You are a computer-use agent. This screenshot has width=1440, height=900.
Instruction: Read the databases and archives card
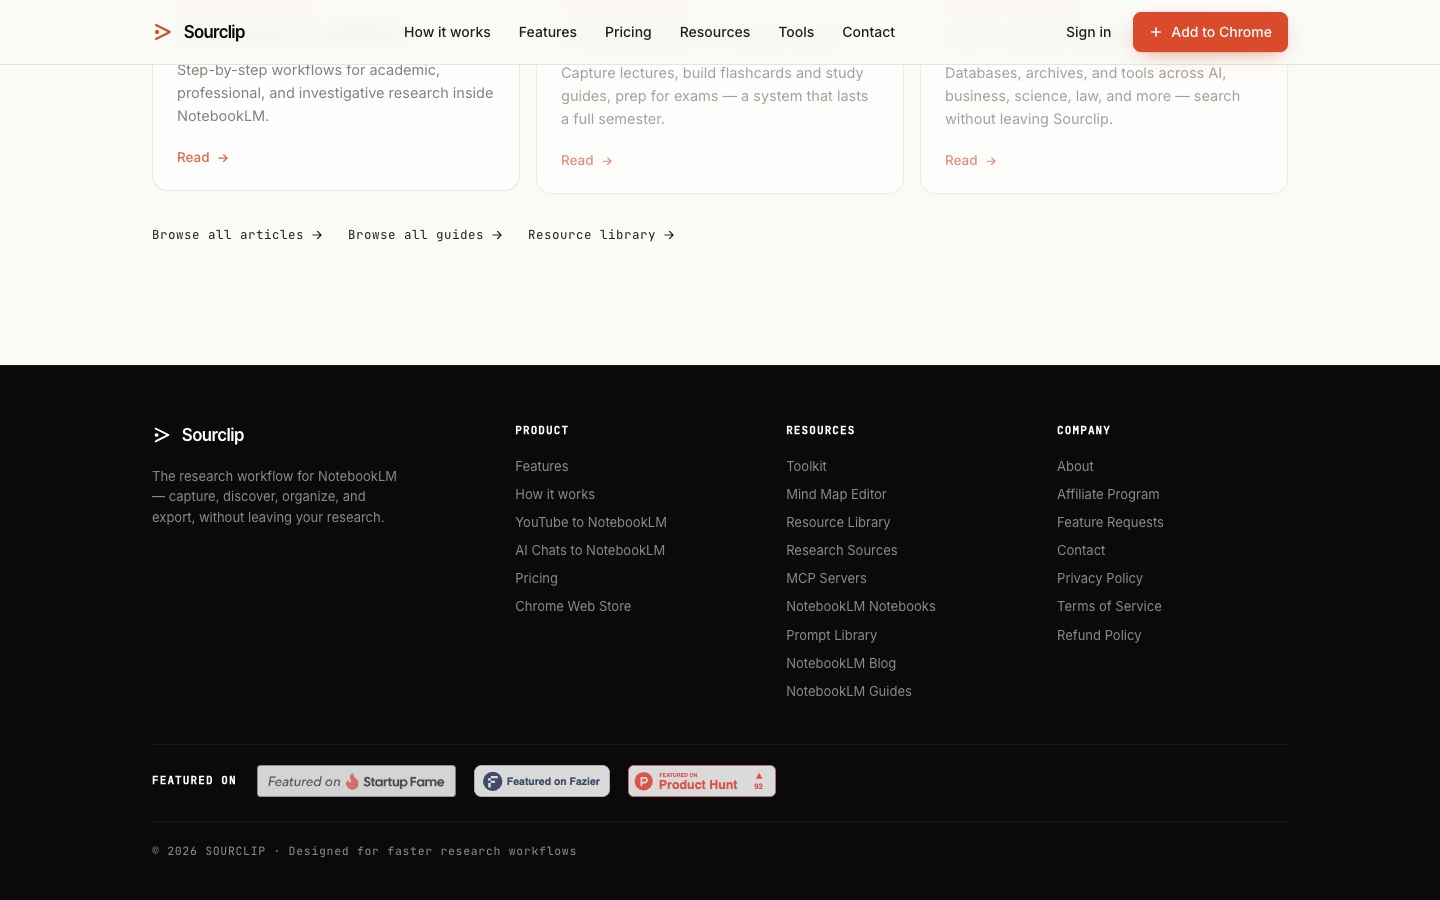(971, 160)
